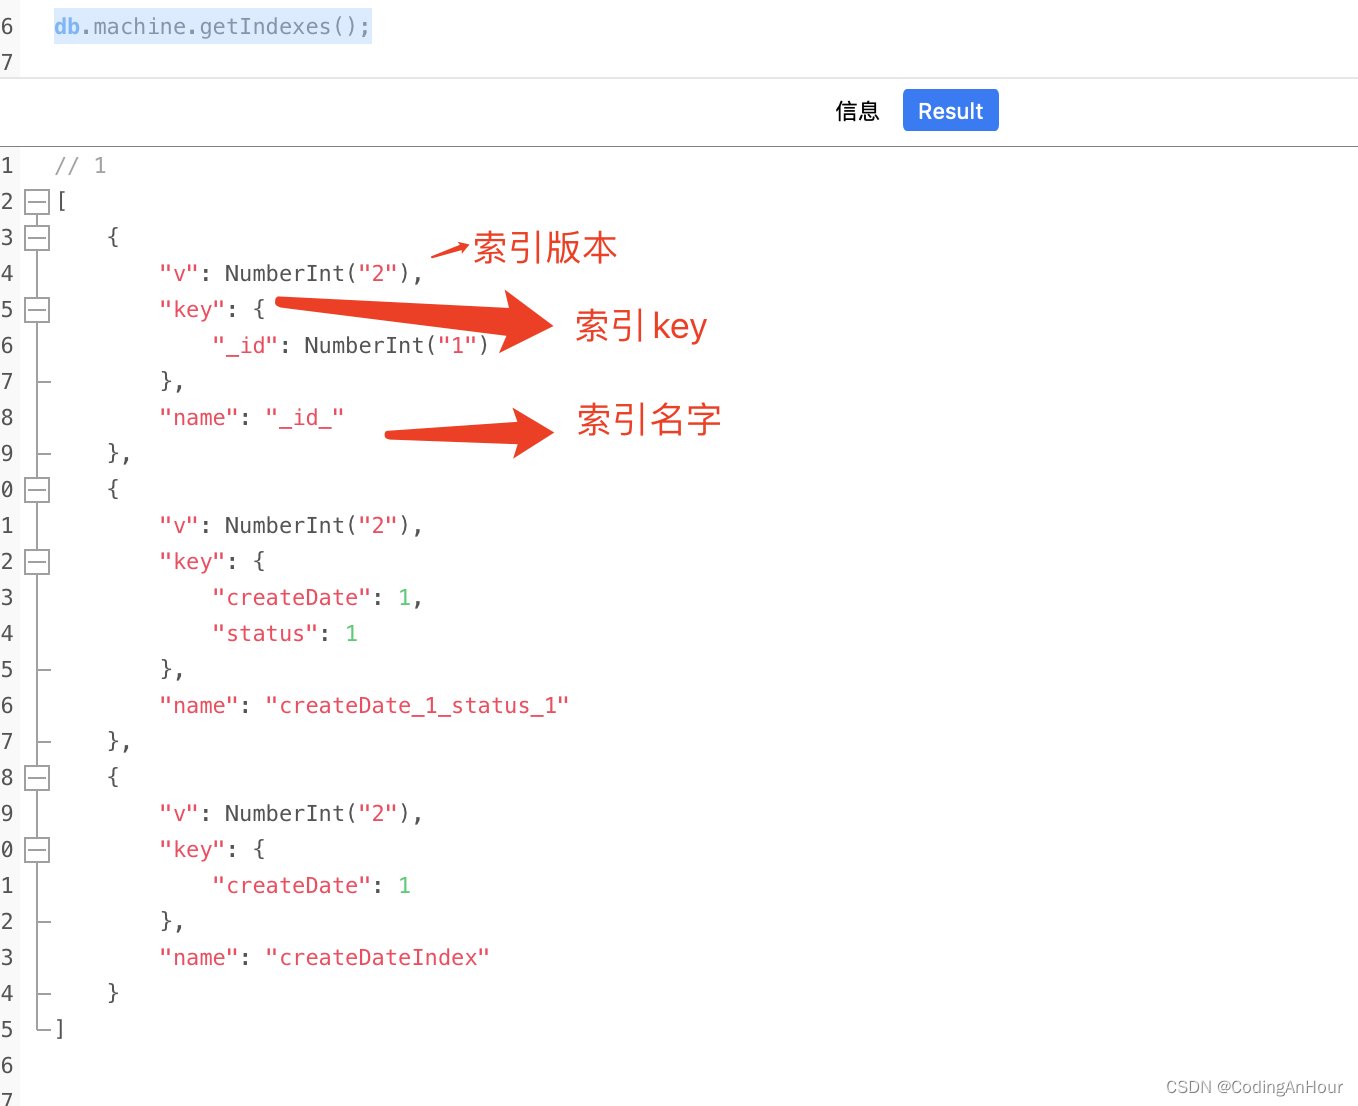Click the "status": 1 line
Viewport: 1358px width, 1106px height.
(x=285, y=634)
